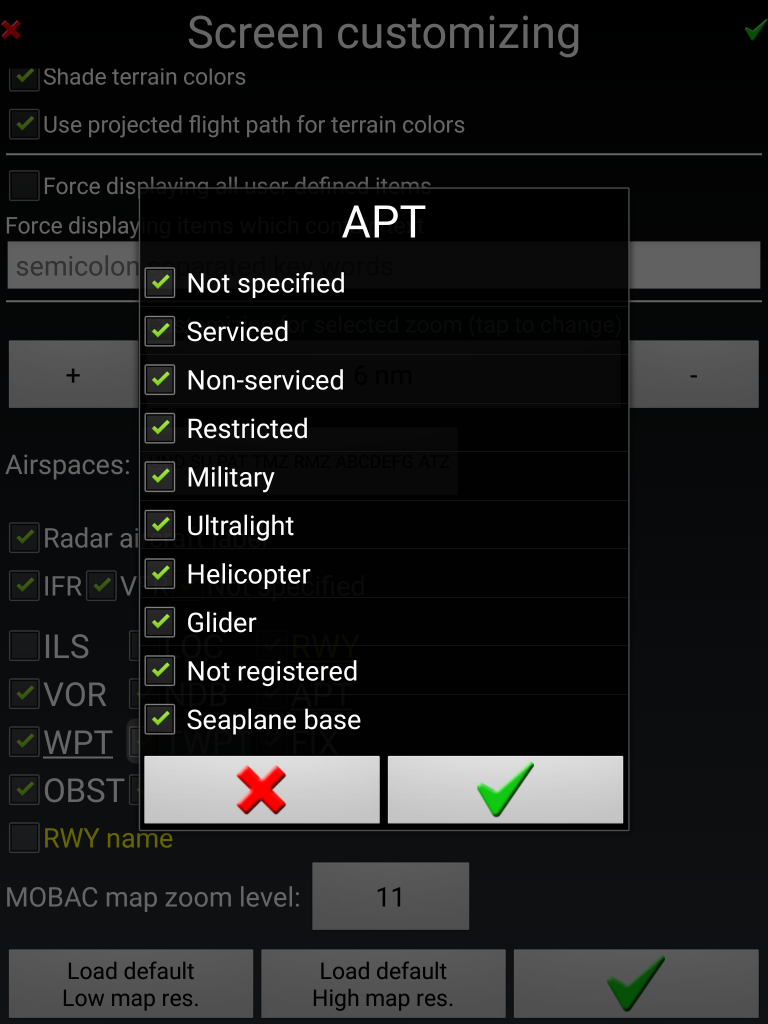This screenshot has height=1024, width=768.
Task: Tap the minus zoom button
Action: [x=694, y=374]
